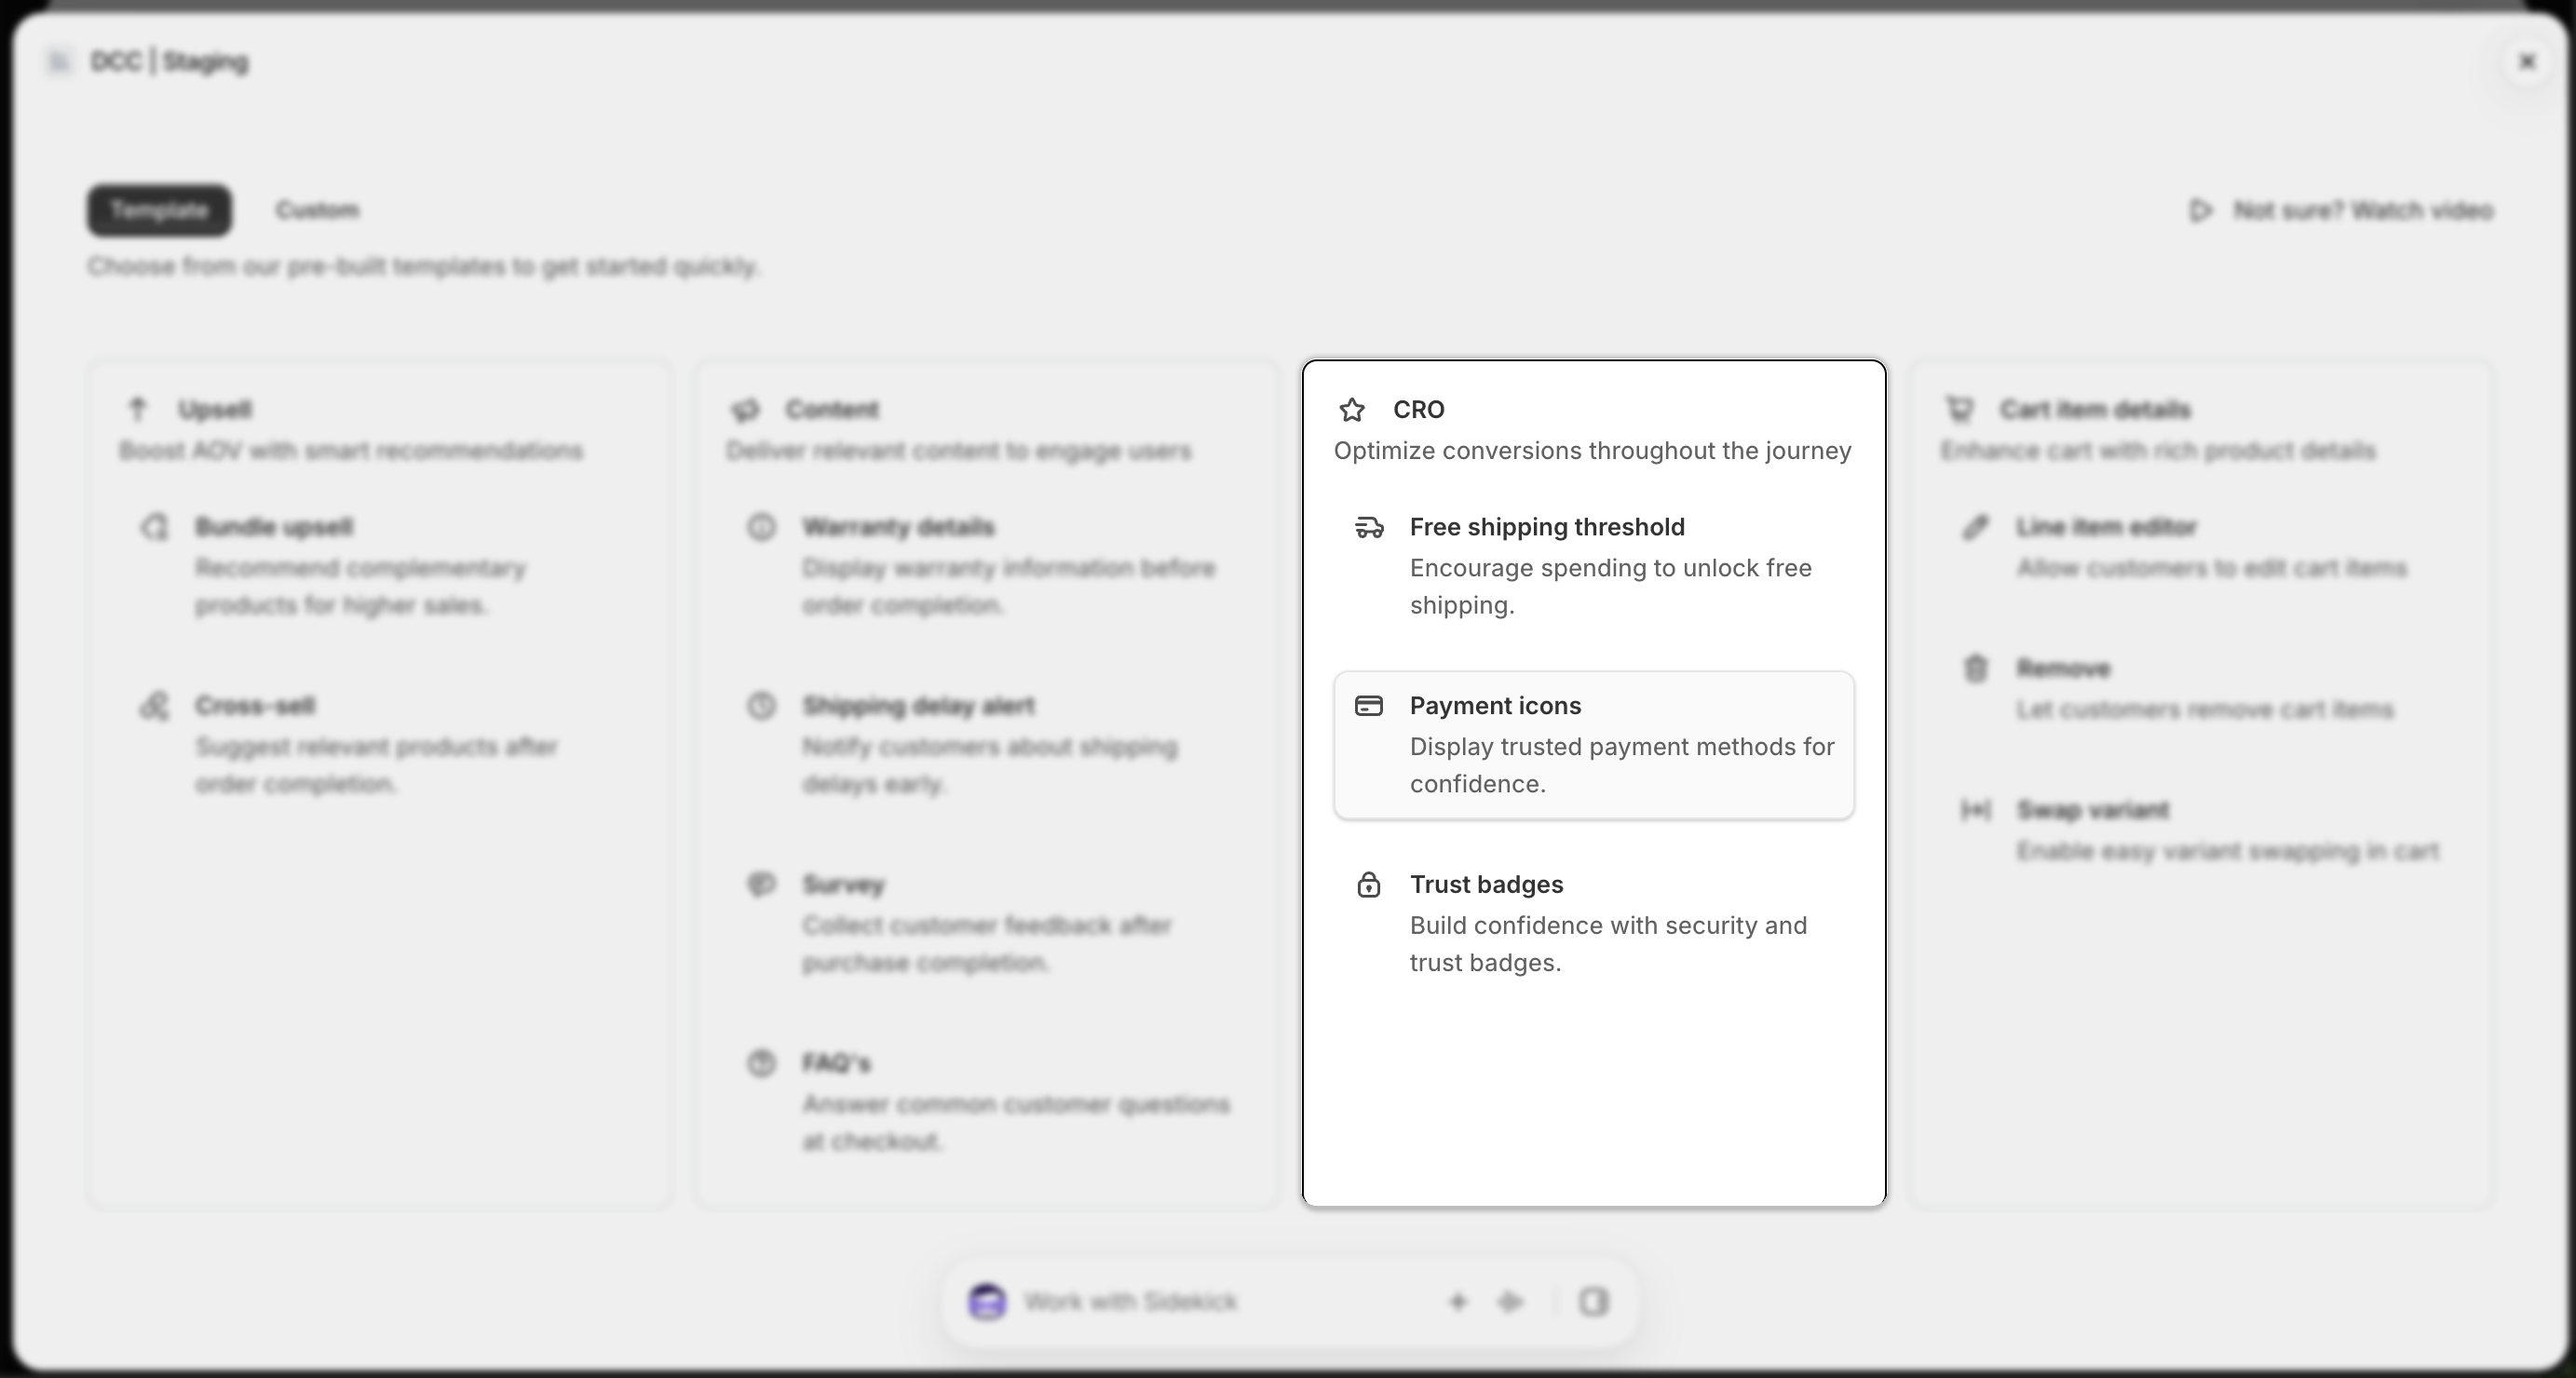Click the Upsell arrow icon
Viewport: 2576px width, 1378px height.
point(138,409)
